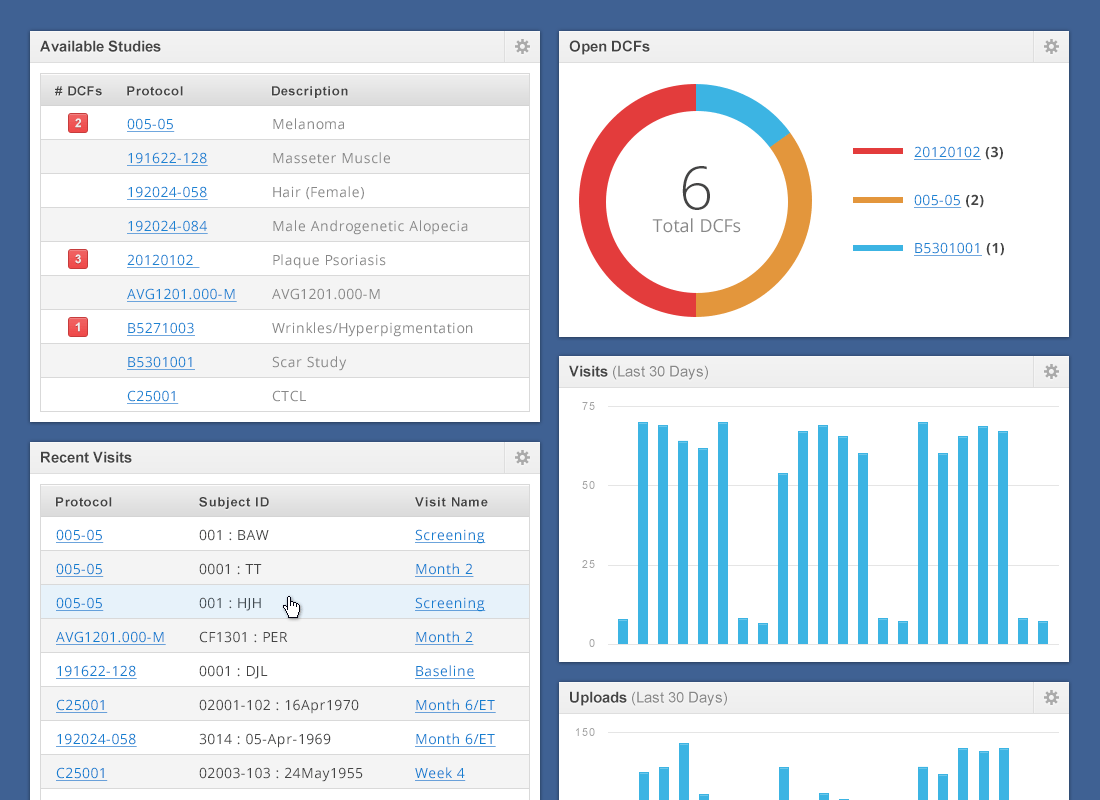This screenshot has width=1100, height=800.
Task: Click orange legend swatch for 005-05
Action: pos(878,200)
